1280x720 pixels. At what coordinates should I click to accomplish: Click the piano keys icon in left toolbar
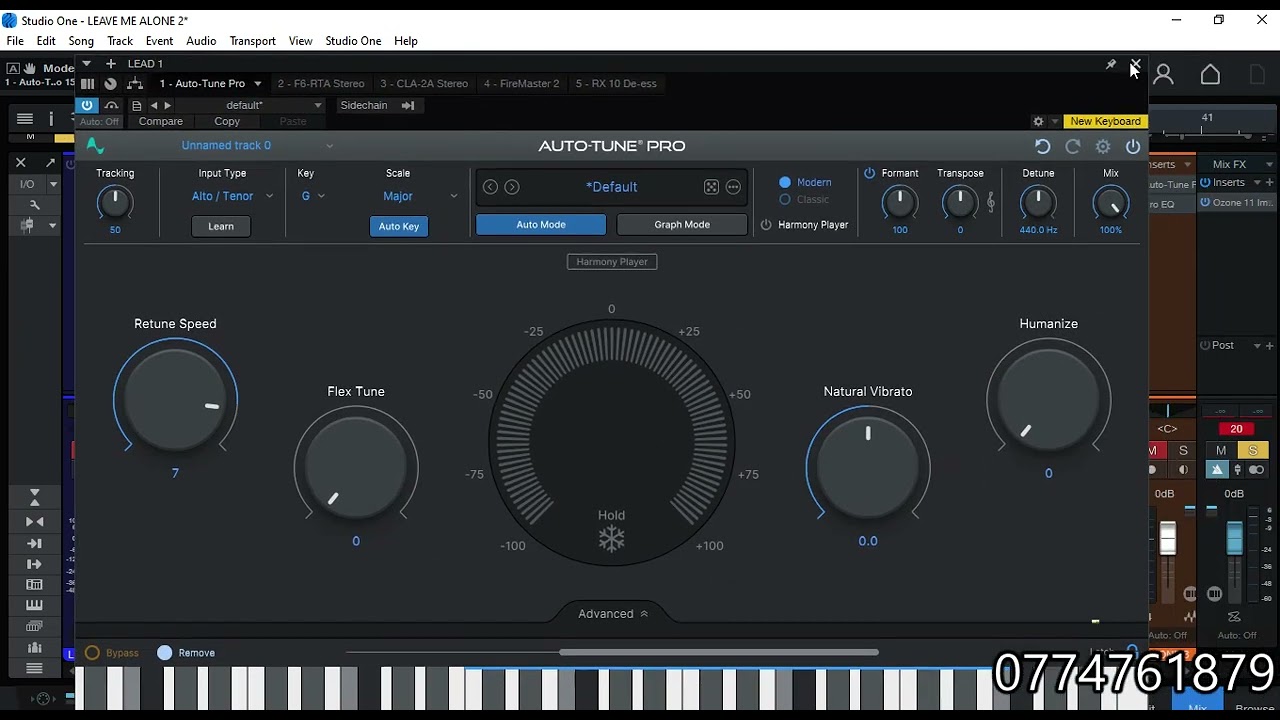(34, 605)
